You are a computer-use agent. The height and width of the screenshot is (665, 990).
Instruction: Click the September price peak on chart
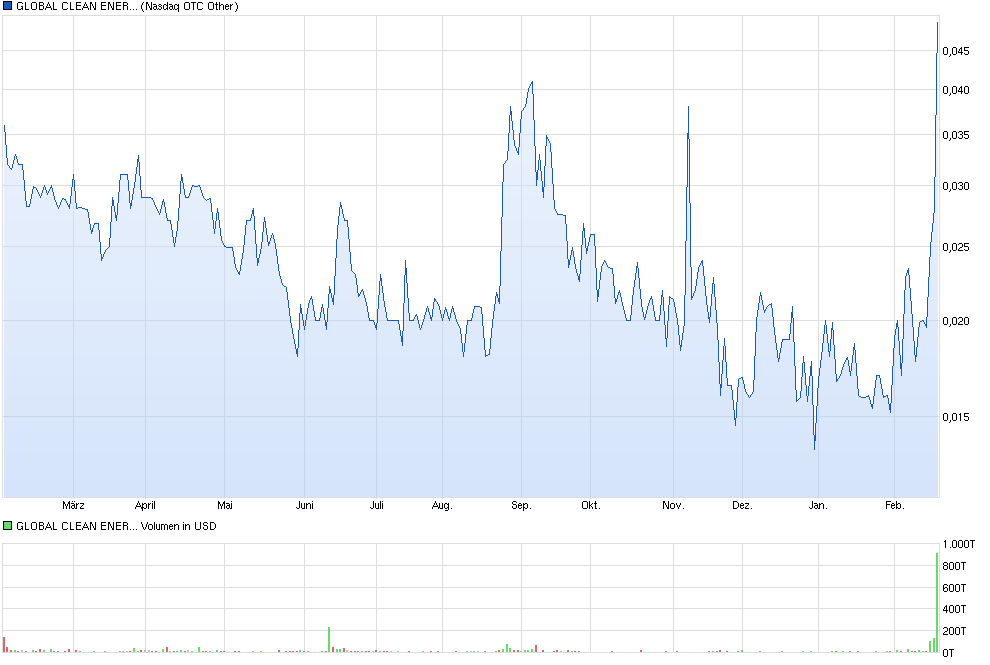tap(530, 83)
